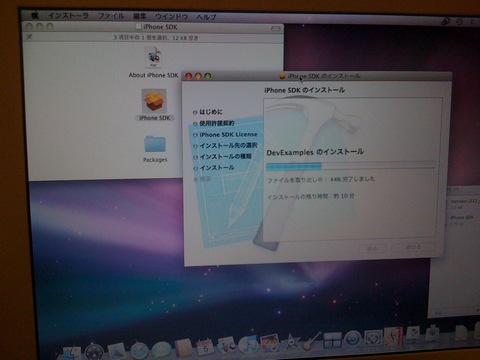This screenshot has width=480, height=360.
Task: Open Safari compass icon in Dock
Action: click(x=140, y=351)
